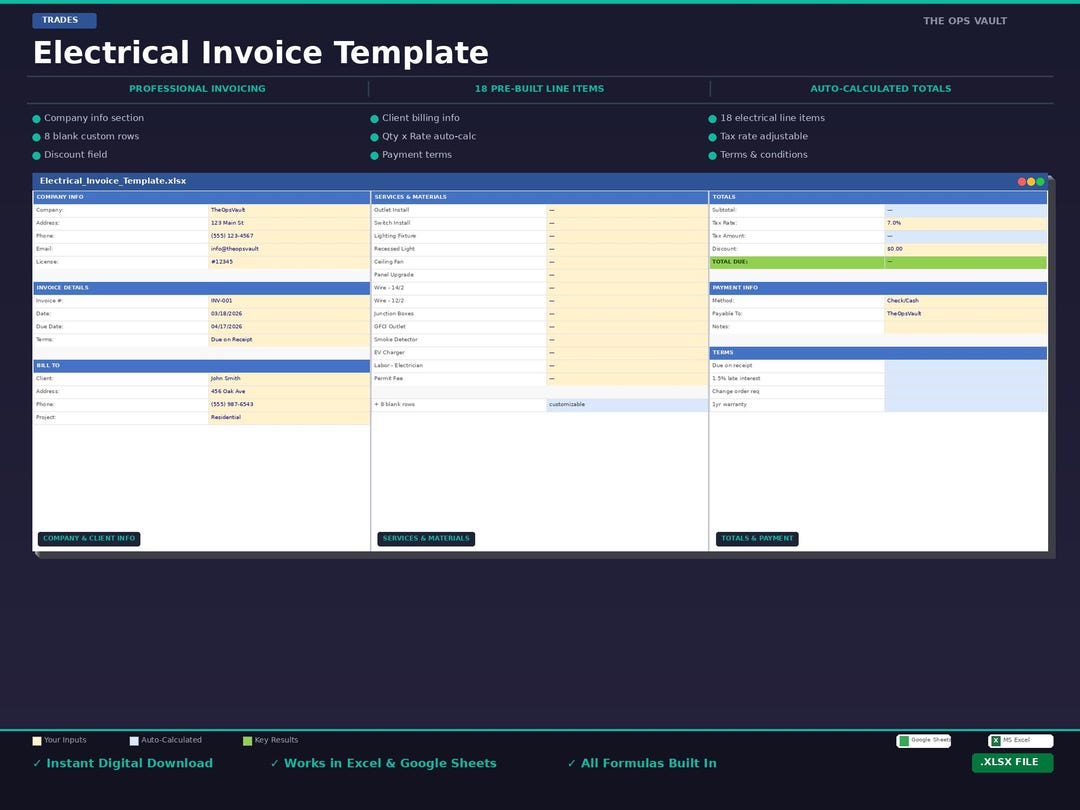Select the '$0.00' discount cell
The width and height of the screenshot is (1080, 810).
click(x=966, y=249)
